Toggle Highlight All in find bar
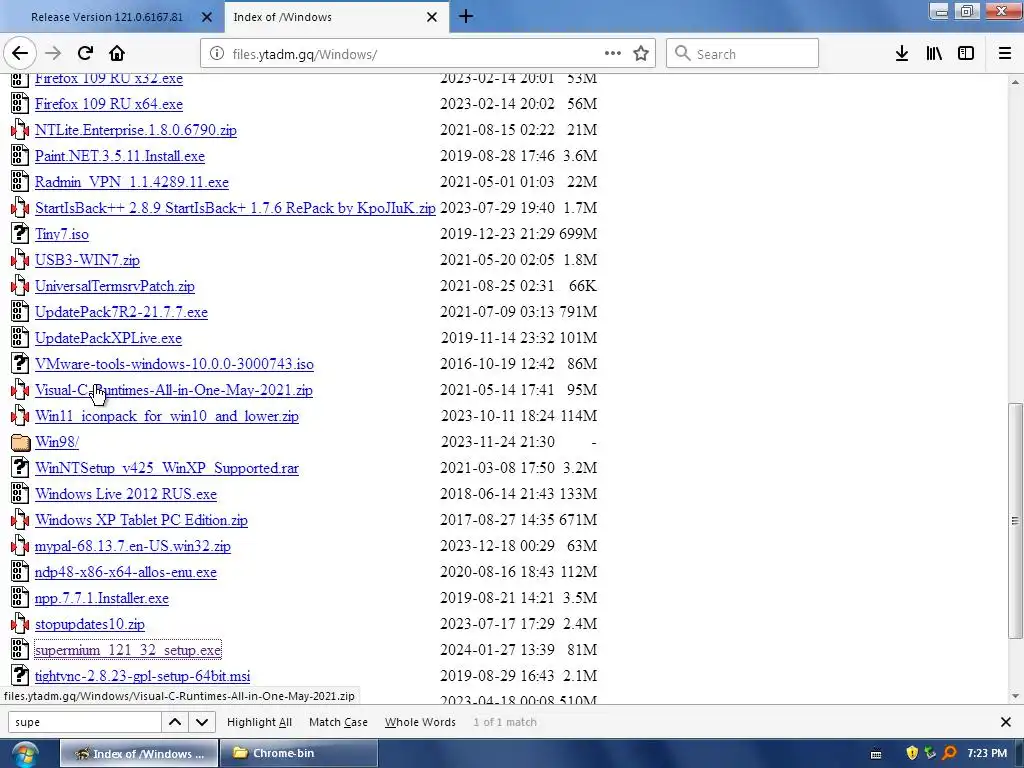 [259, 722]
